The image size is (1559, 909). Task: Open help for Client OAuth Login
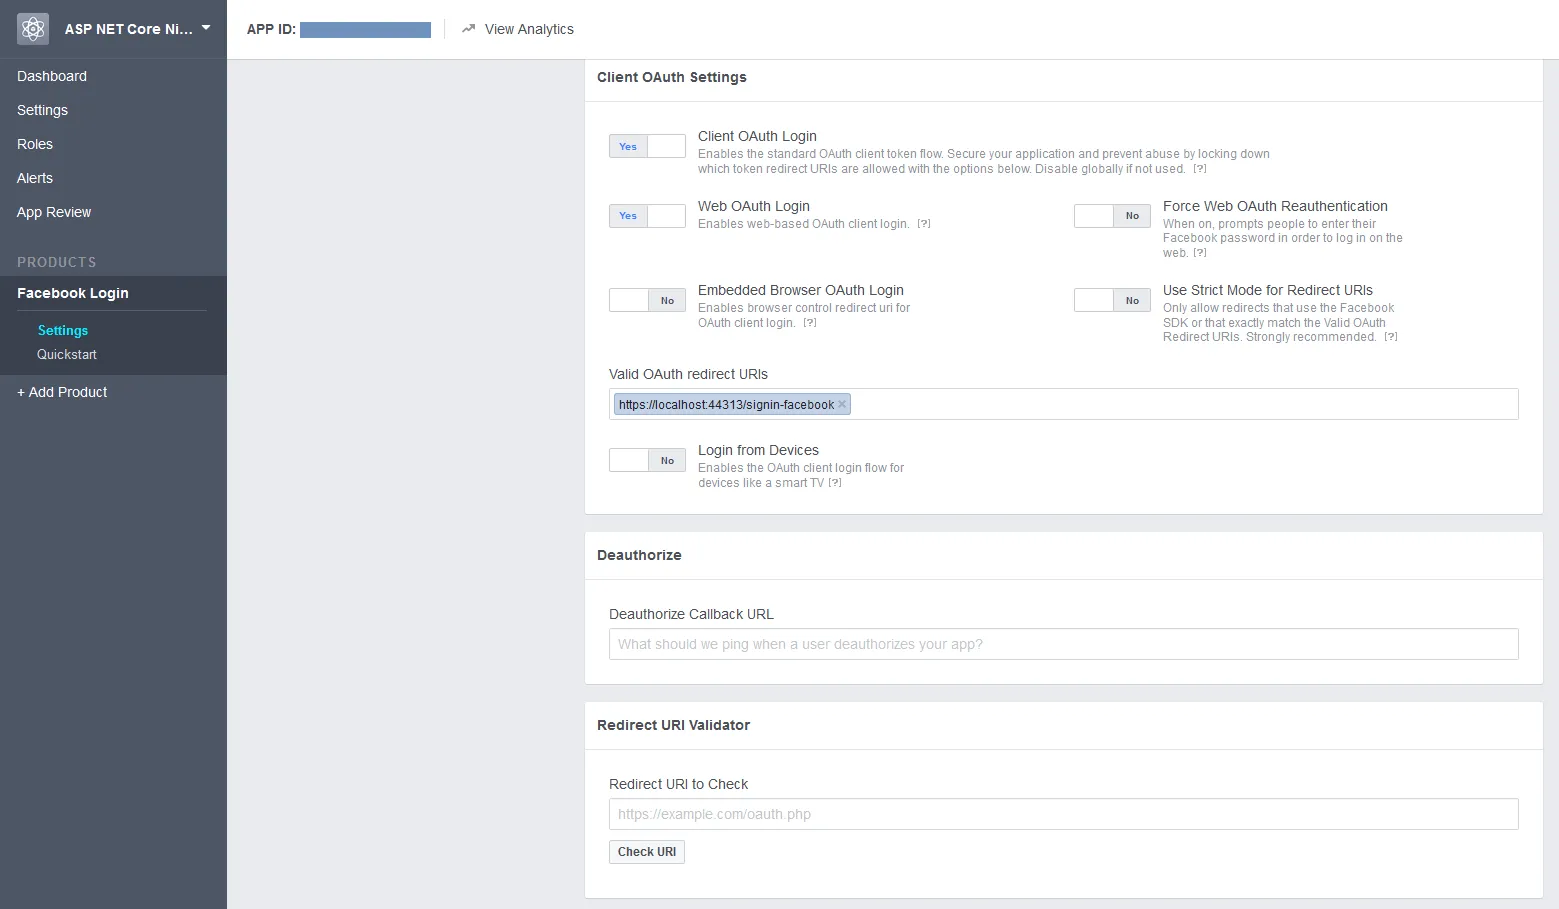1200,169
